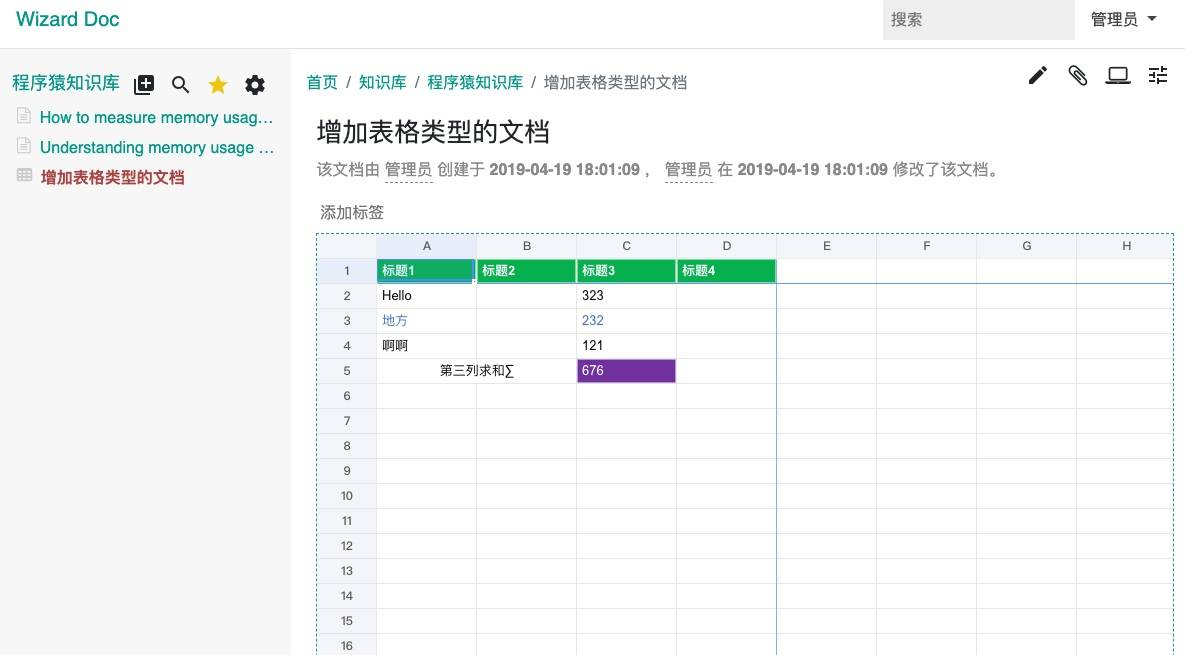Click merged cell 第三列求和∑
1185x655 pixels.
477,370
